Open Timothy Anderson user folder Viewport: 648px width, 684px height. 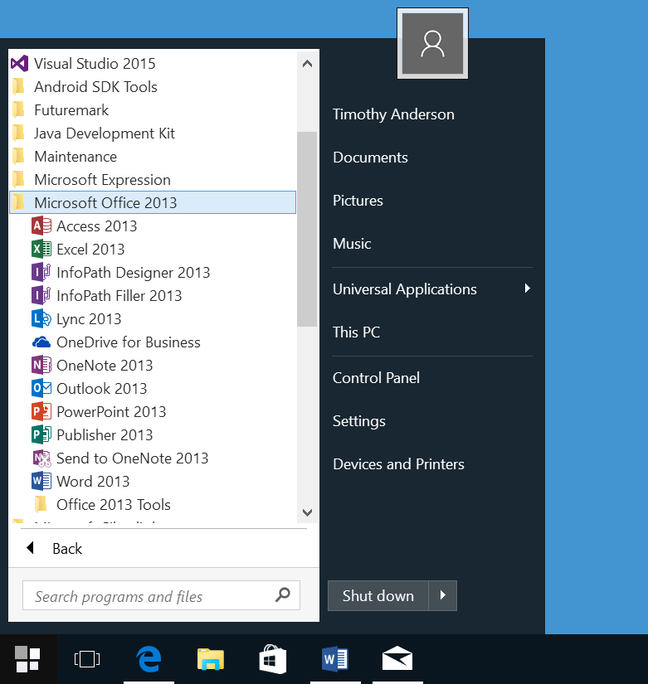pyautogui.click(x=394, y=114)
